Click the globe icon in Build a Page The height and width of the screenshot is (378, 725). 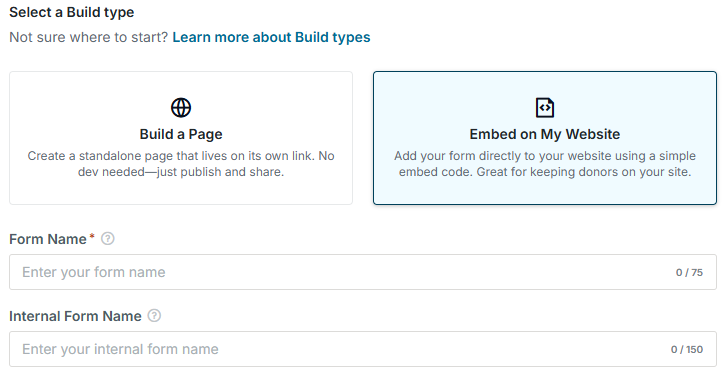181,108
